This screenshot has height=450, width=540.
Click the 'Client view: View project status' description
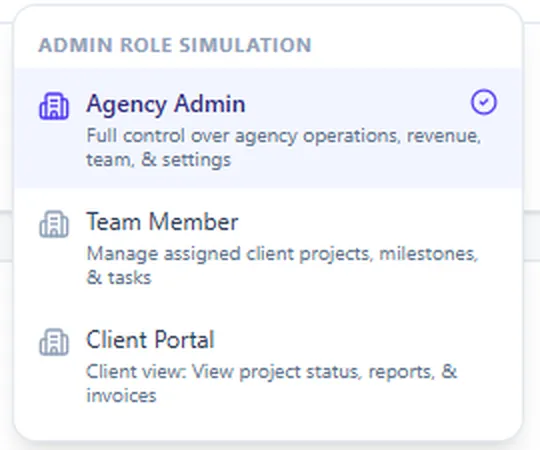click(x=271, y=383)
